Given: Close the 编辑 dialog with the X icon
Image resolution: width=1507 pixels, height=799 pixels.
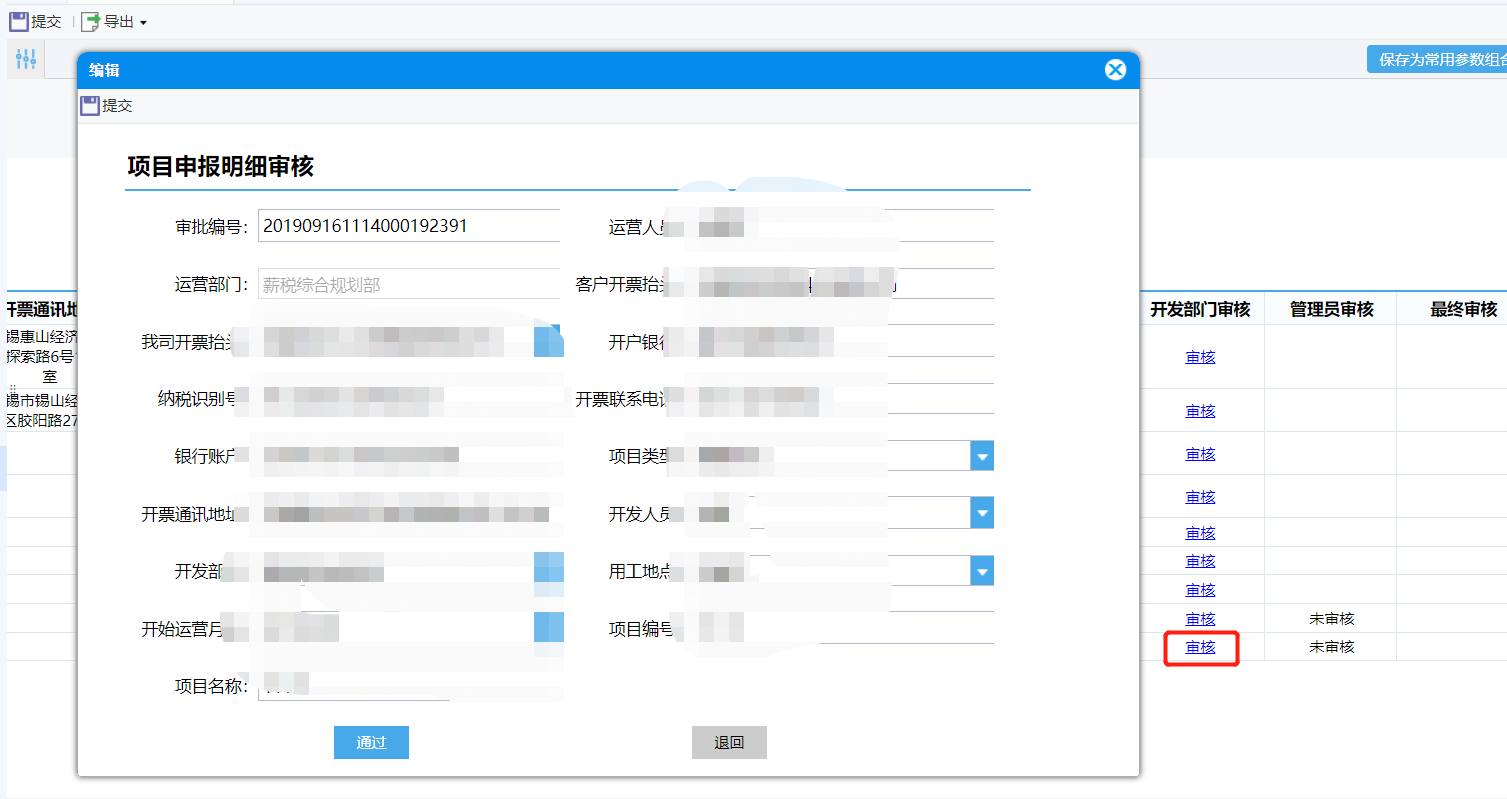Looking at the screenshot, I should 1115,70.
